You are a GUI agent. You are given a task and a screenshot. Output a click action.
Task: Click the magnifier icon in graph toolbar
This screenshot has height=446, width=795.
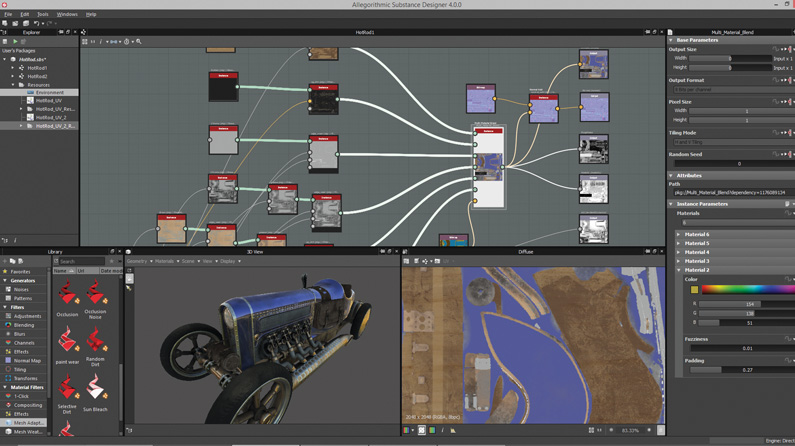click(x=138, y=42)
